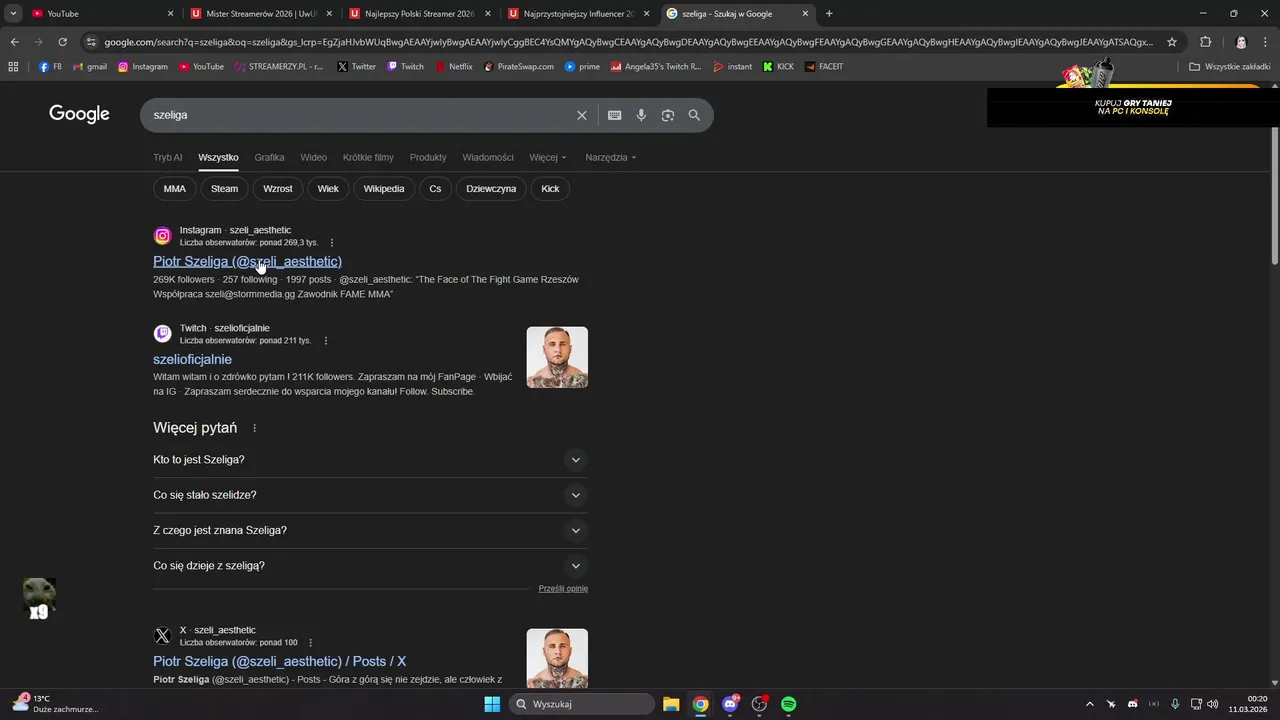
Task: Select the Dziewczyna suggestion chip
Action: [x=491, y=189]
